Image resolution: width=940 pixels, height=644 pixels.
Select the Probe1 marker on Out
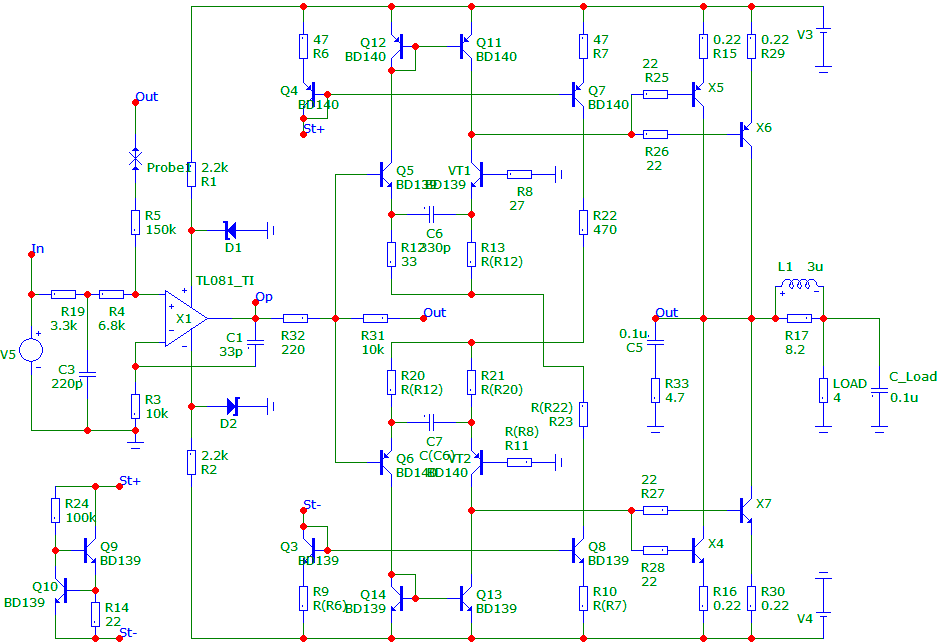(x=135, y=159)
